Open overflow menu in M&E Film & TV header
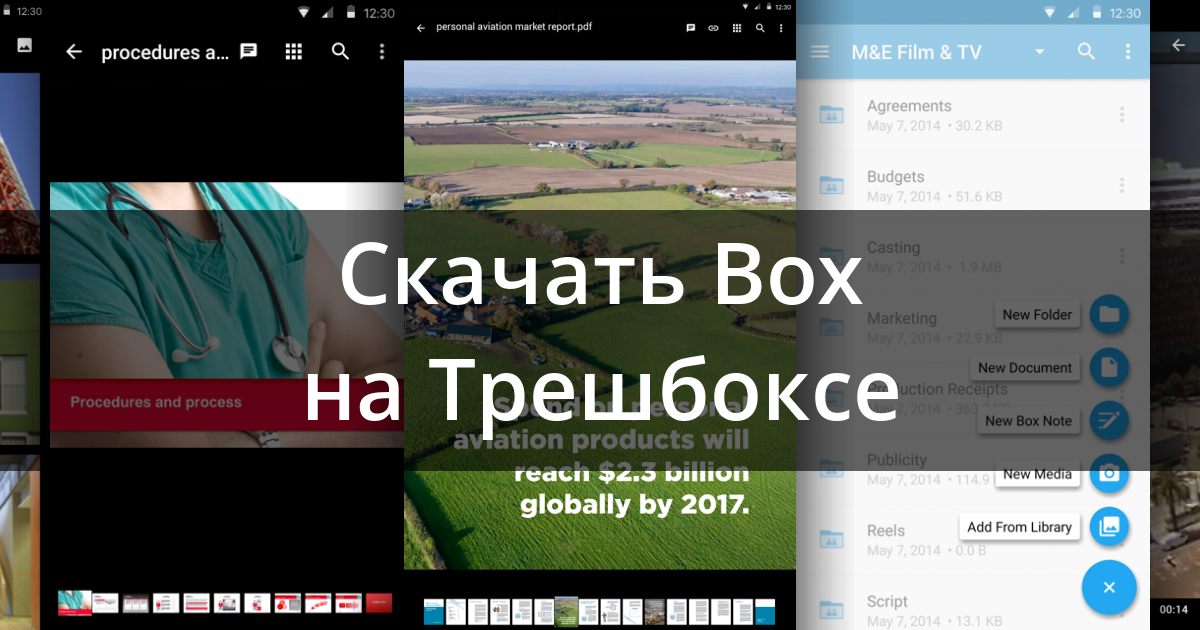Viewport: 1200px width, 630px height. pos(1128,52)
